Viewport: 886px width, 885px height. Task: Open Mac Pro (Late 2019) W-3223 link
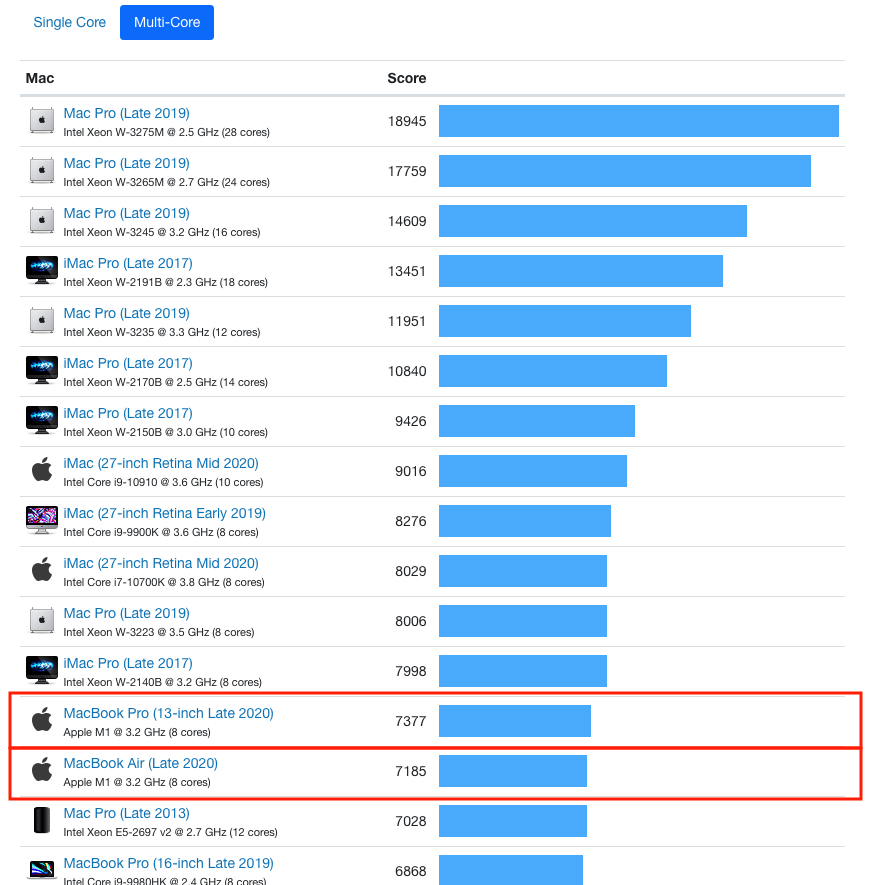tap(127, 614)
